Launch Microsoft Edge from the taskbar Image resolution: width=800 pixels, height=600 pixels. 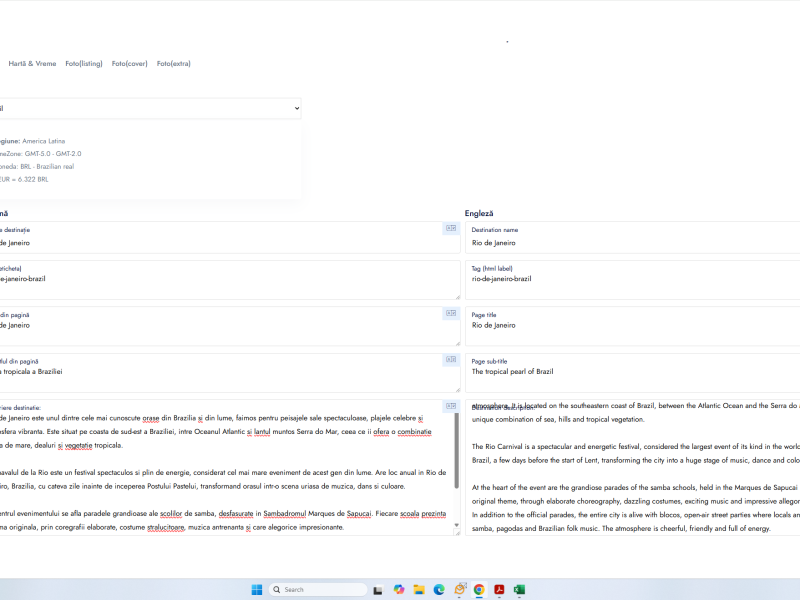(x=439, y=589)
